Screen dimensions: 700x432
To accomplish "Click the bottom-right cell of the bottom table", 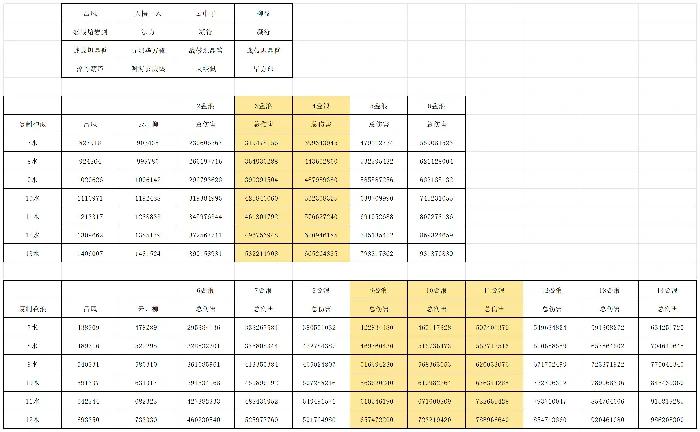I will pyautogui.click(x=668, y=421).
